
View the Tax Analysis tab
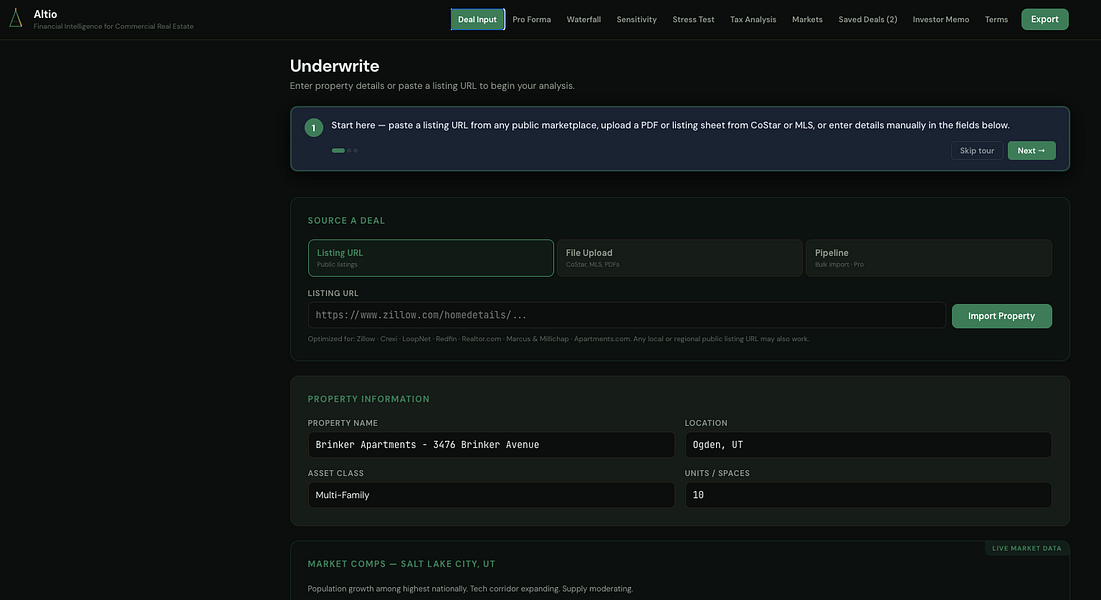753,20
